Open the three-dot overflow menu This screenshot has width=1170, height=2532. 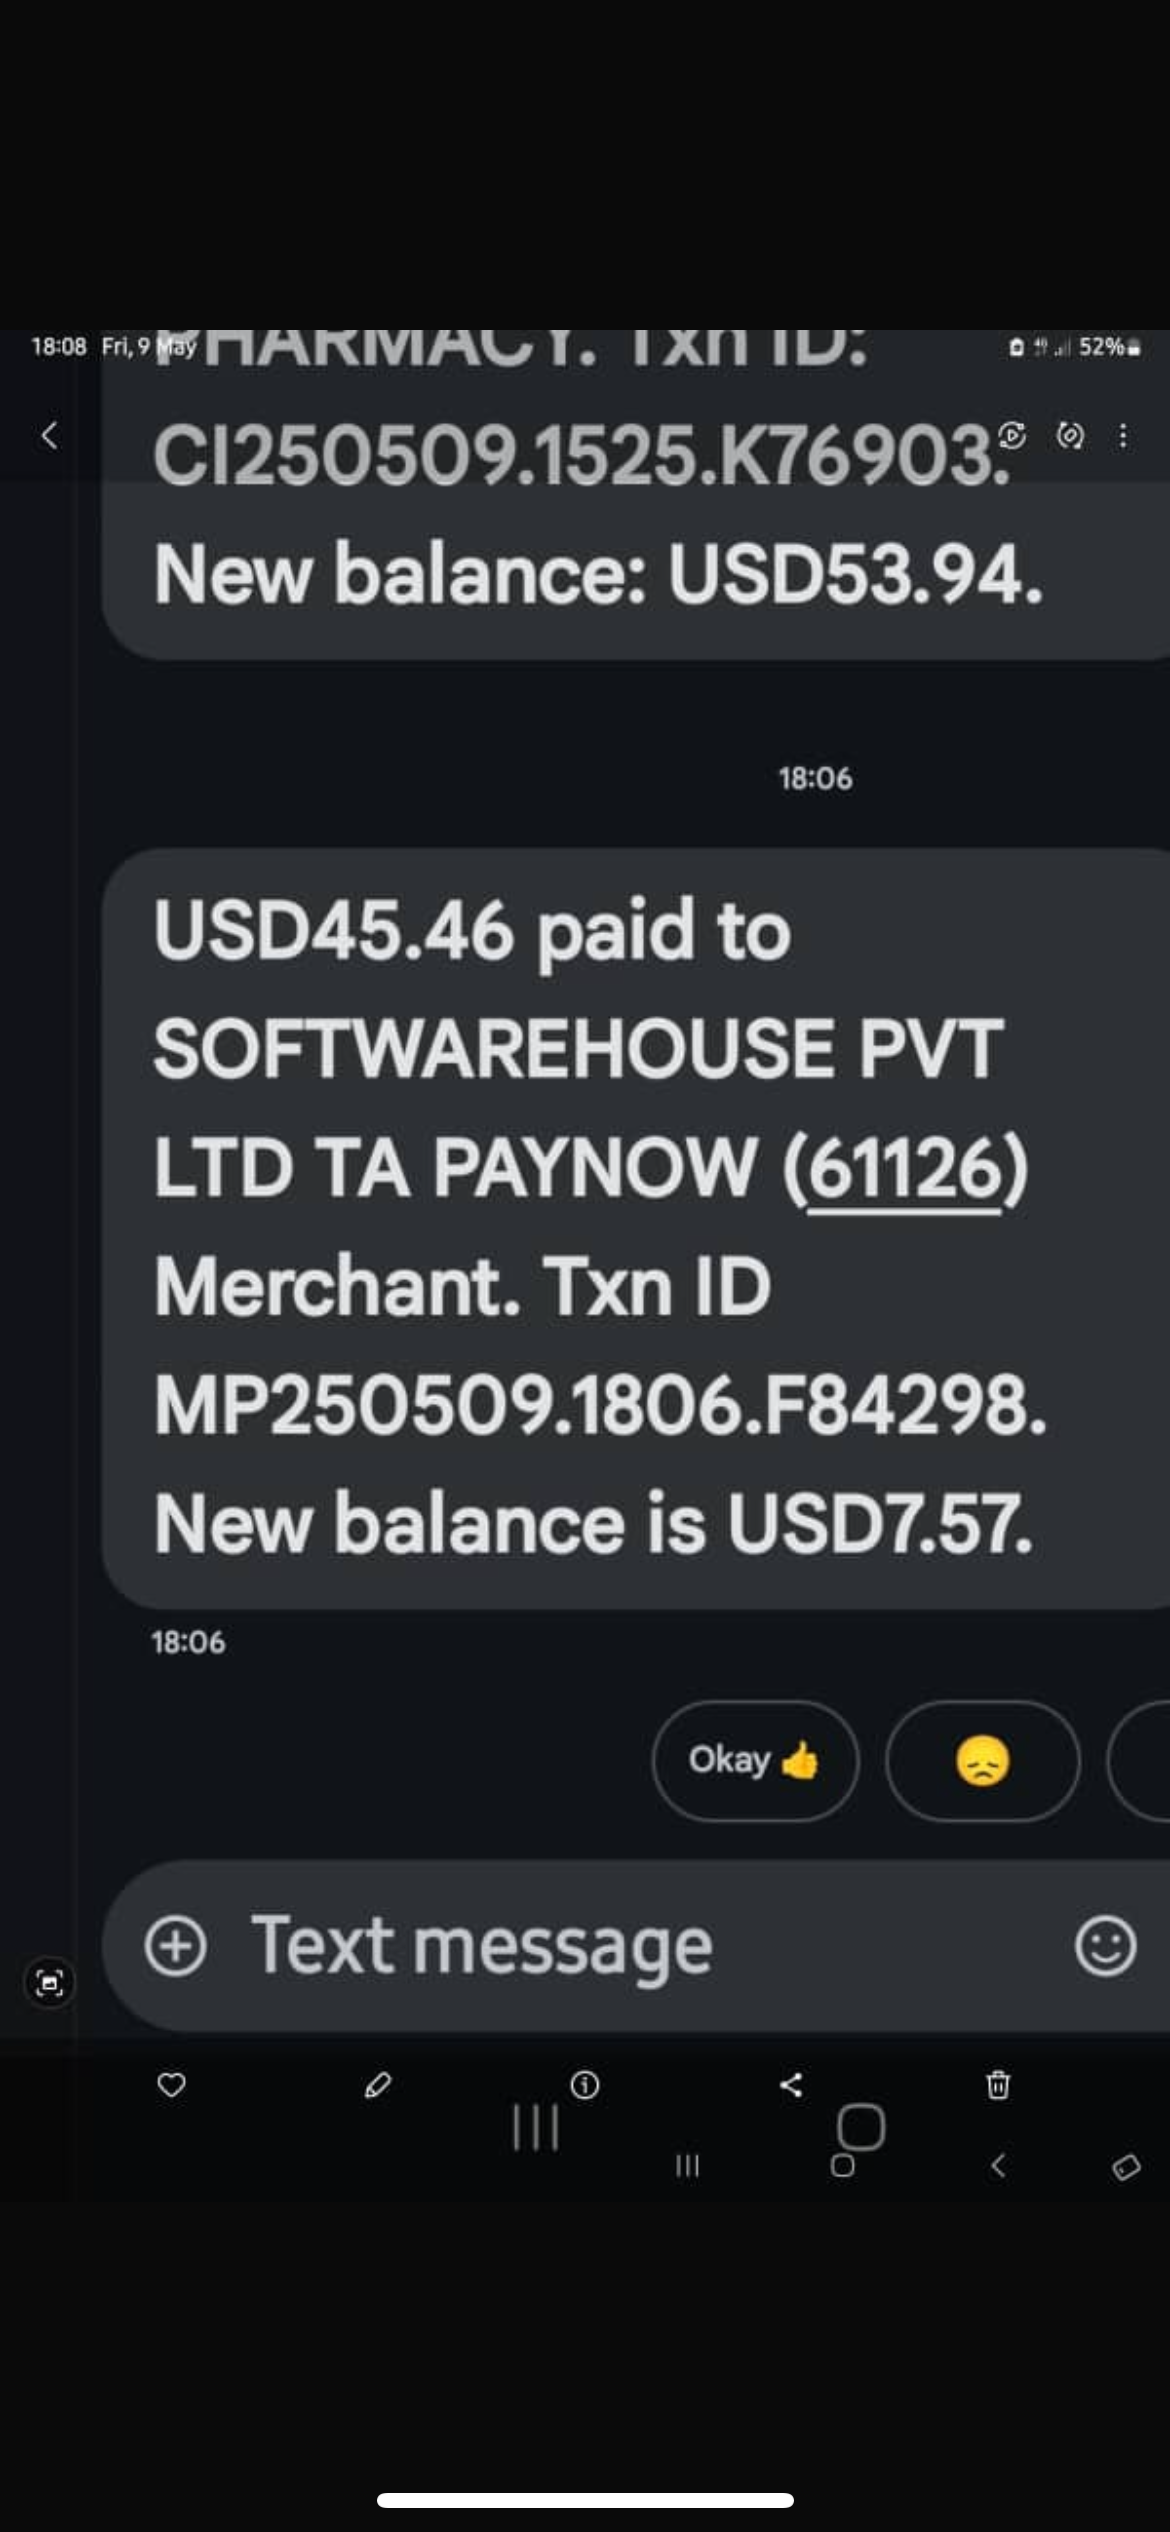click(x=1123, y=435)
